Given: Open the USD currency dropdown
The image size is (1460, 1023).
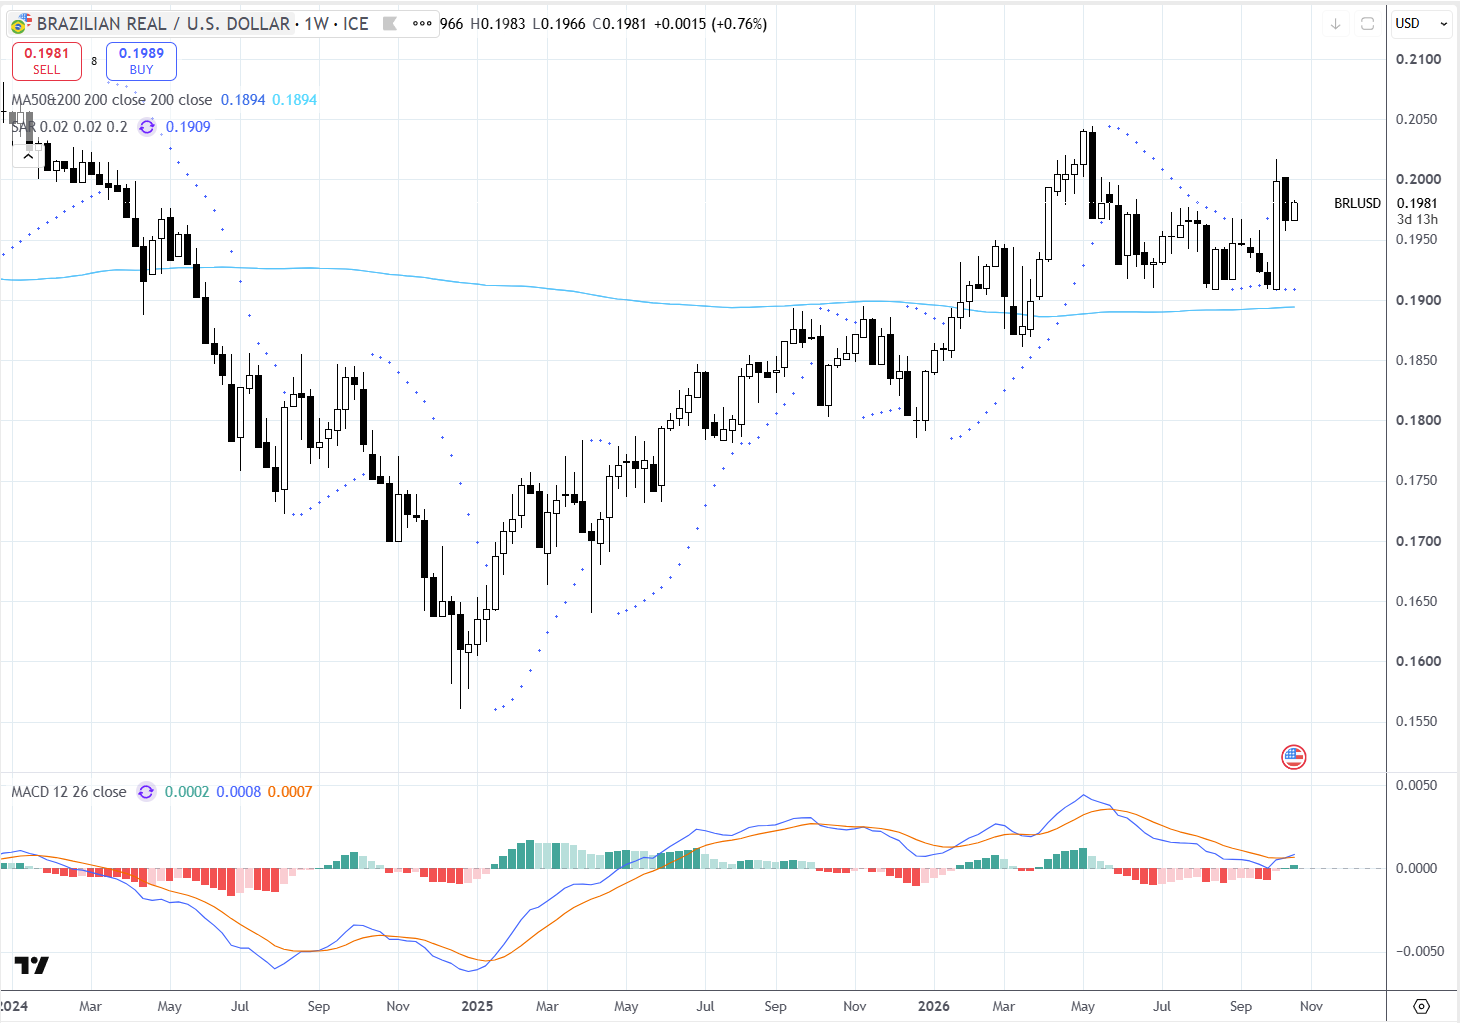Looking at the screenshot, I should (1422, 24).
